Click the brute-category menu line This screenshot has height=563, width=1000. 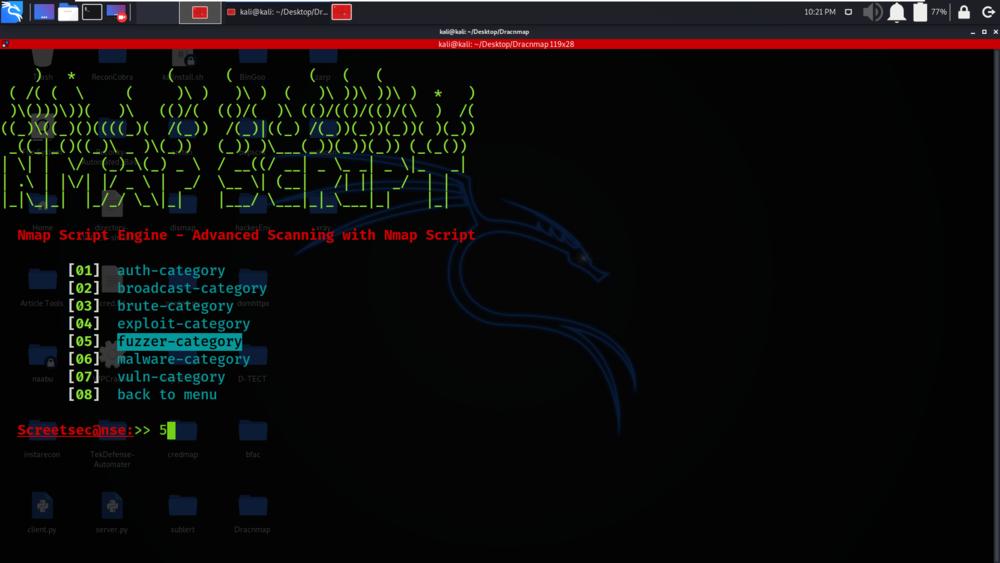click(175, 306)
